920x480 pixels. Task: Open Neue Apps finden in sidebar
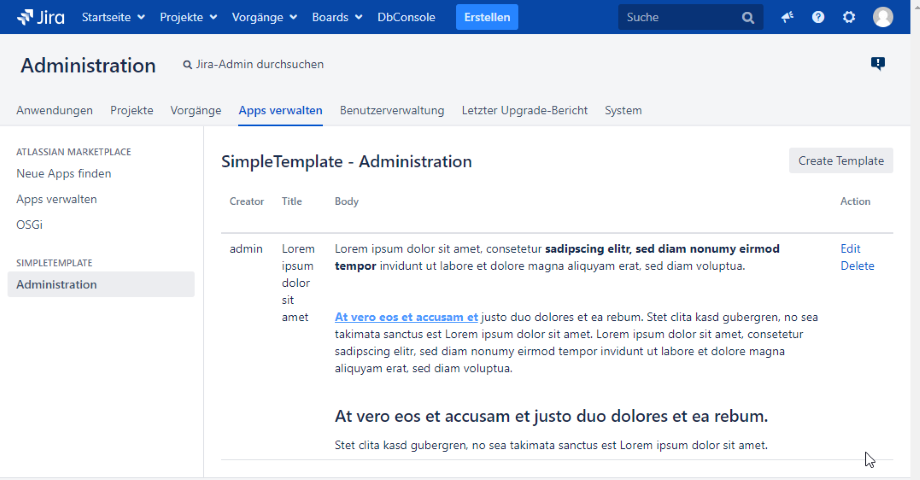pos(63,174)
